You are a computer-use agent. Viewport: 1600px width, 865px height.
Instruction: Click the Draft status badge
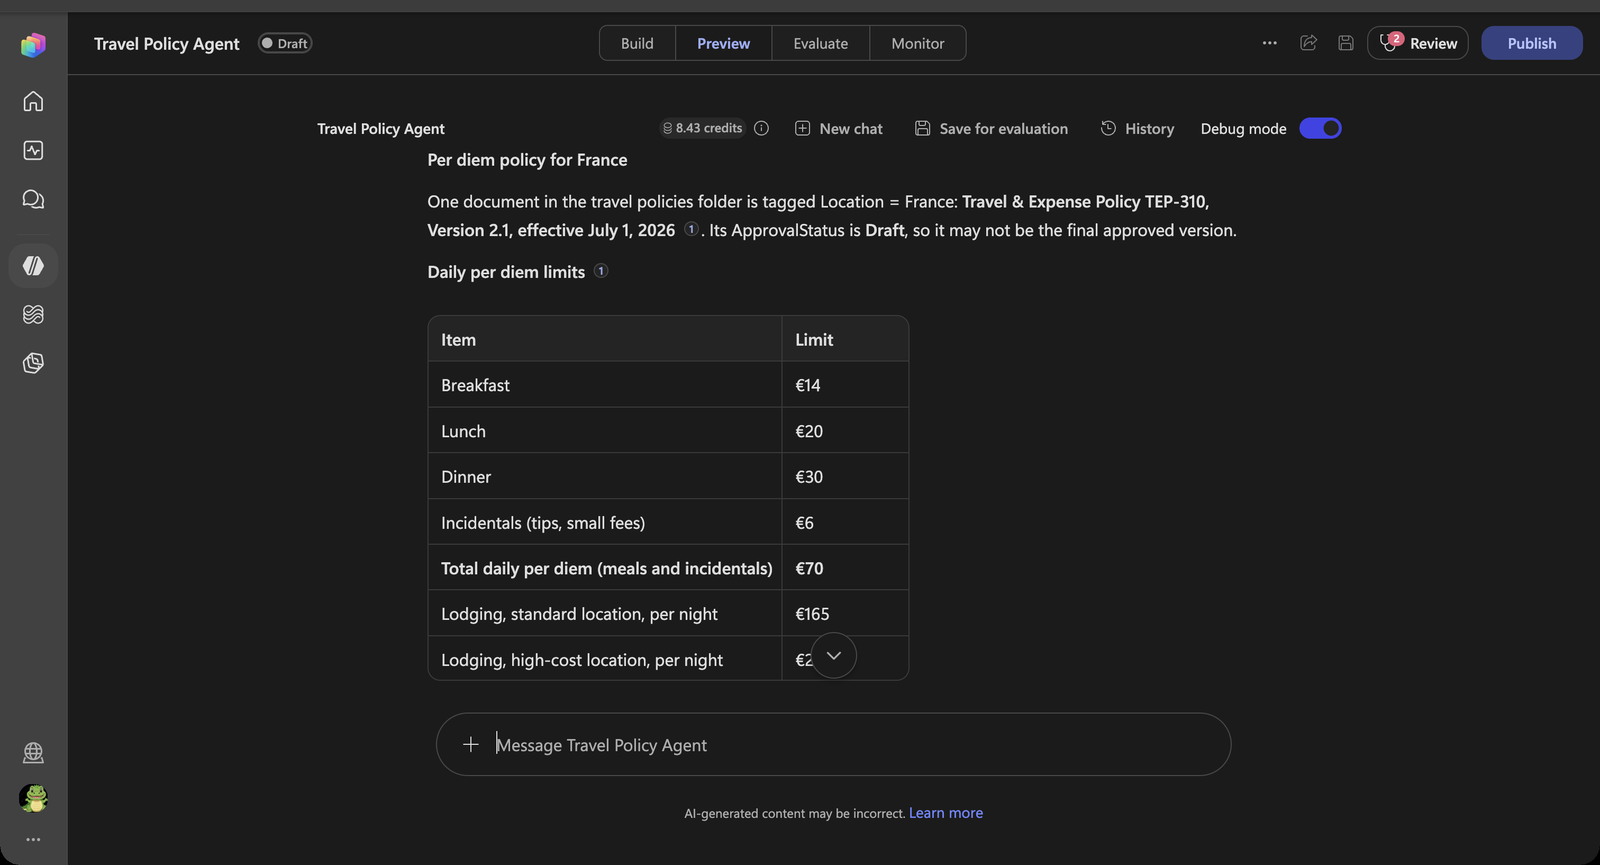[x=285, y=43]
